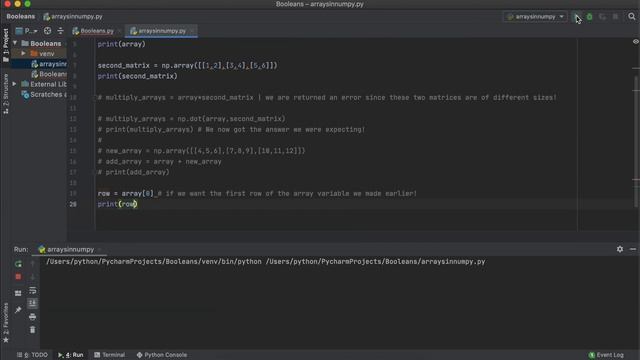This screenshot has width=640, height=360.
Task: Click the row = array[0] code line
Action: click(257, 193)
